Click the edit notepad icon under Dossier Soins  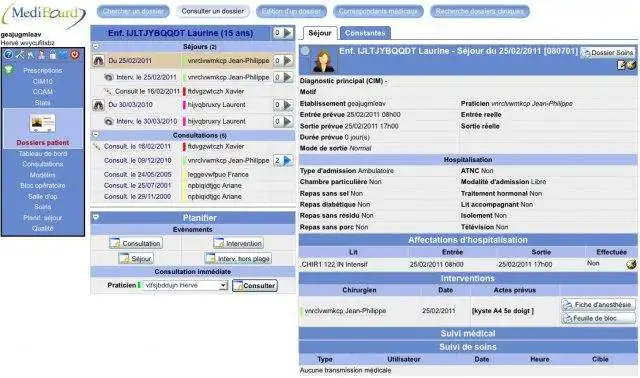tap(621, 65)
